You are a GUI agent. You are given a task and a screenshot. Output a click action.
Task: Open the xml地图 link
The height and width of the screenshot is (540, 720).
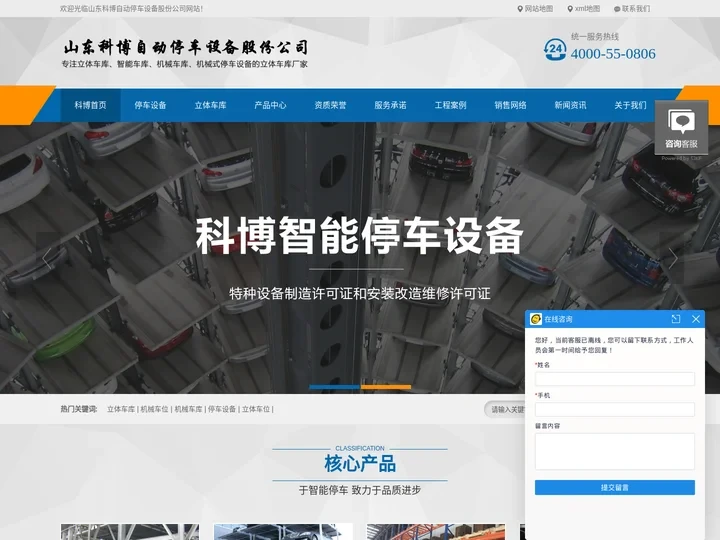[x=584, y=9]
